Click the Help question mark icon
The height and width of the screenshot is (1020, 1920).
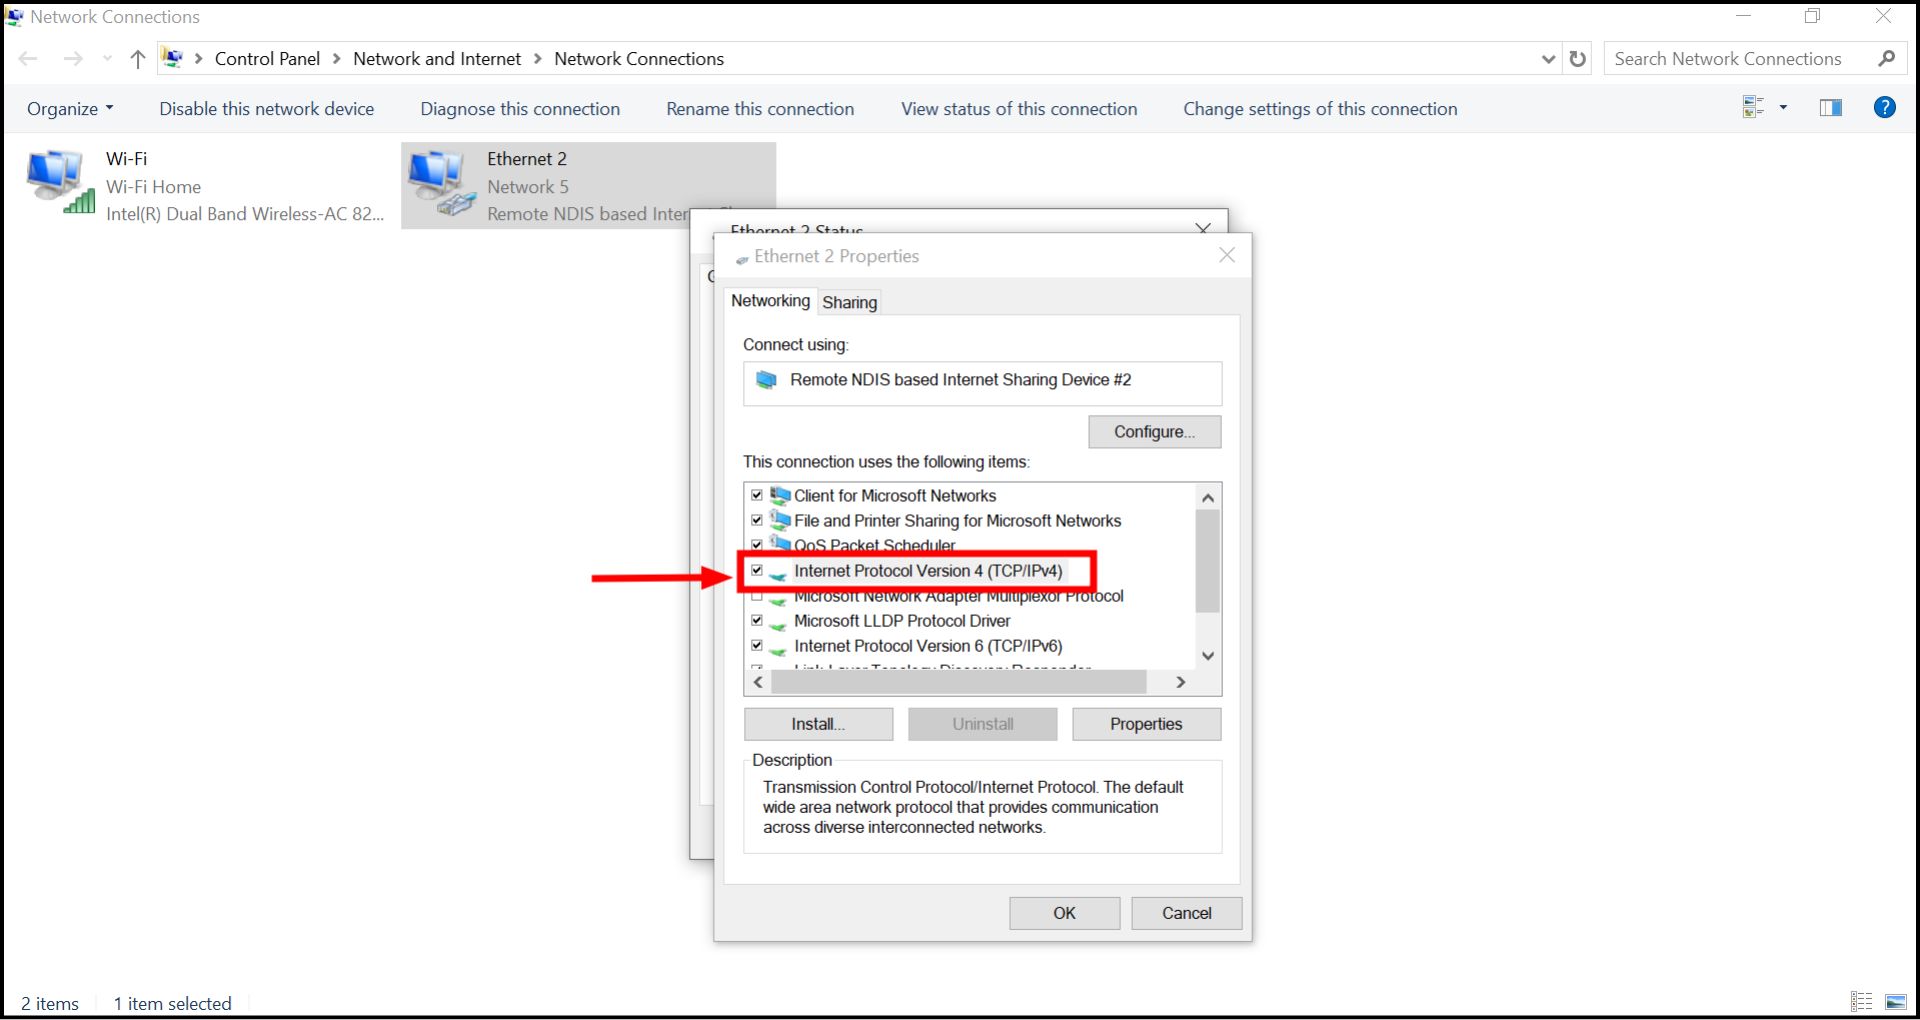click(1885, 107)
